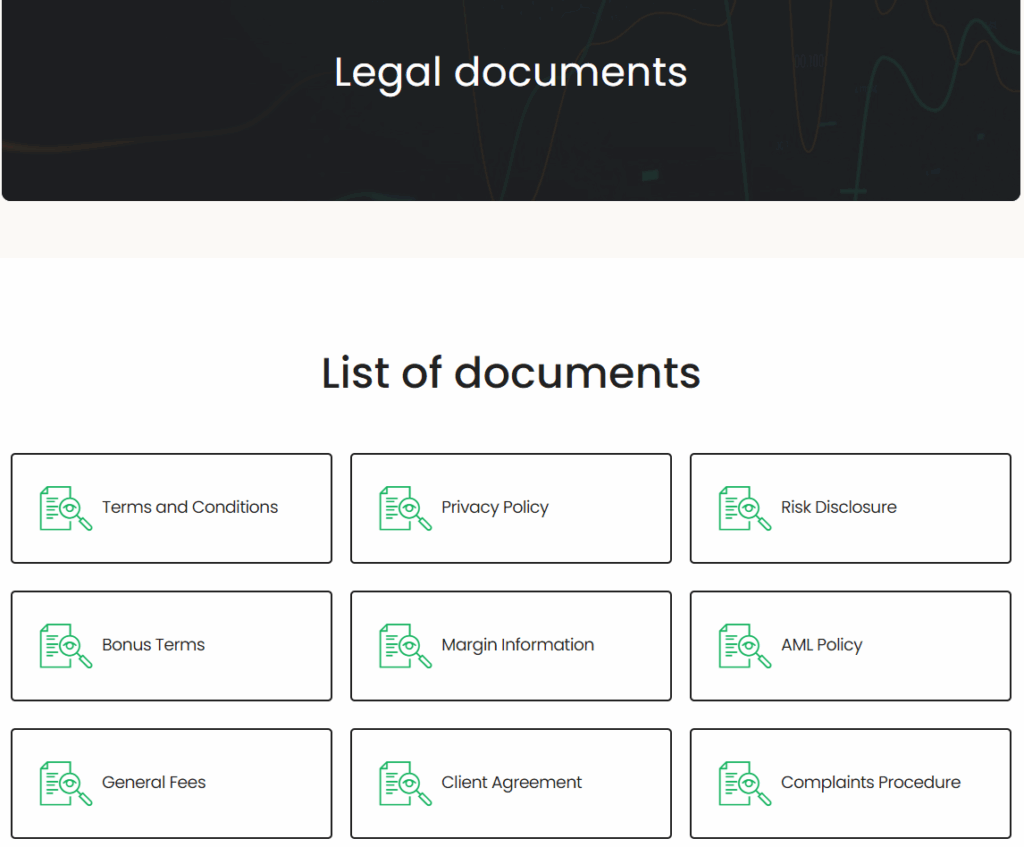Select the Margin Information text link
The height and width of the screenshot is (847, 1024).
517,645
